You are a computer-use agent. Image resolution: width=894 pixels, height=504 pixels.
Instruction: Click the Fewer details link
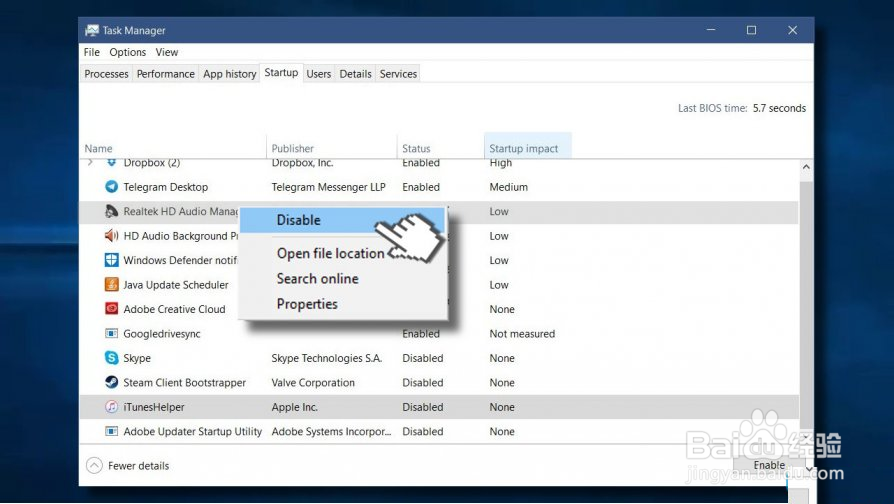tap(139, 466)
